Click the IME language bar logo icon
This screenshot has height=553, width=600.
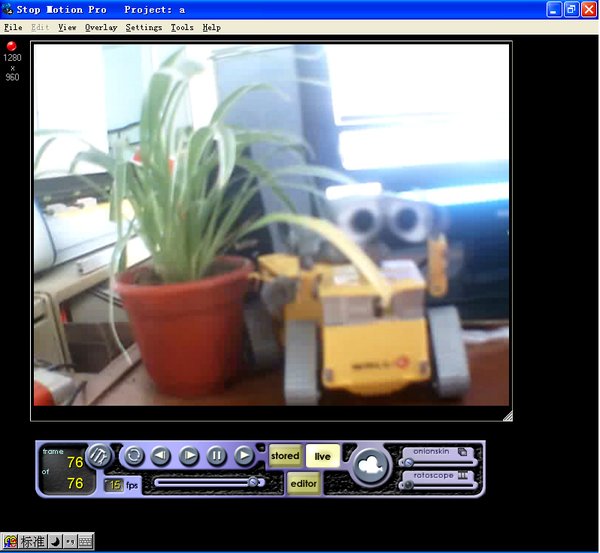(10, 542)
